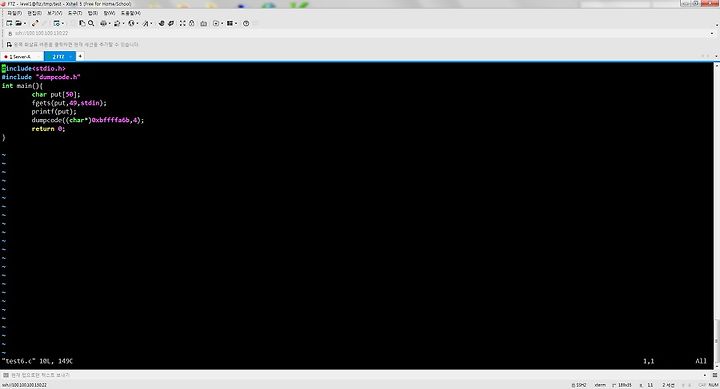Select the active FTZ session tab
The height and width of the screenshot is (389, 720).
click(60, 56)
